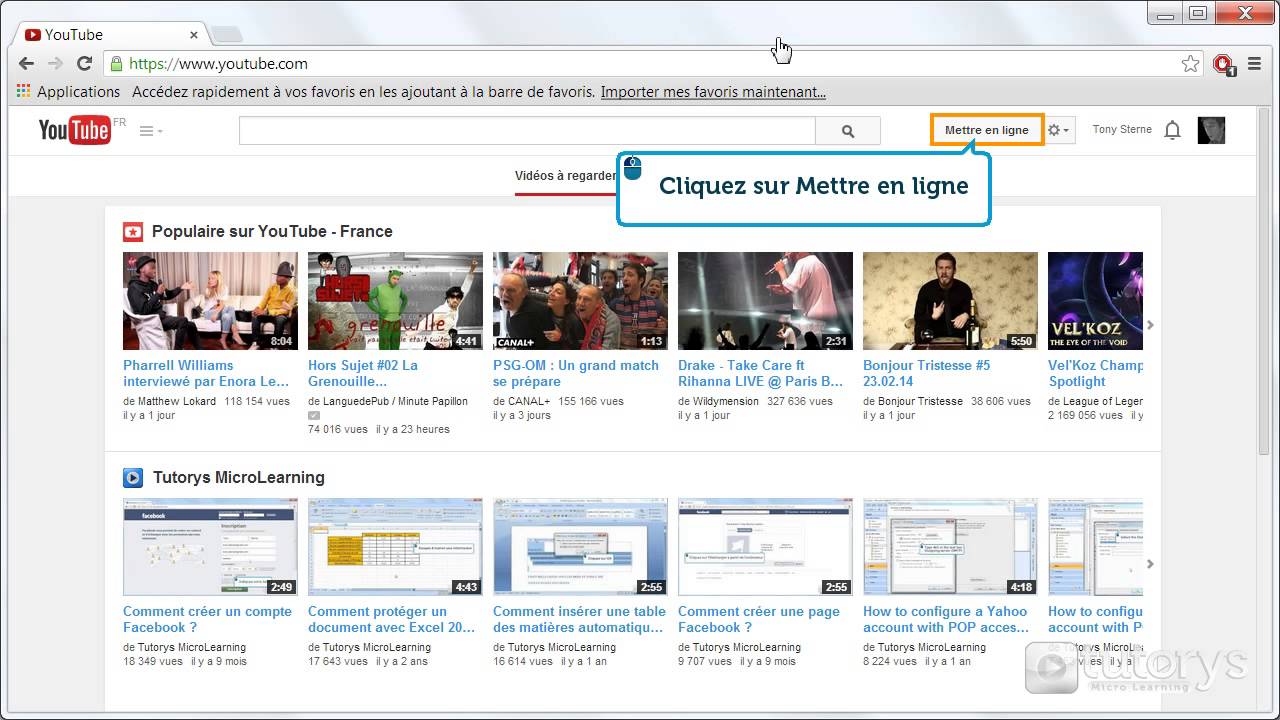Click Comment créer une page Facebook title
Image resolution: width=1280 pixels, height=720 pixels.
(759, 619)
